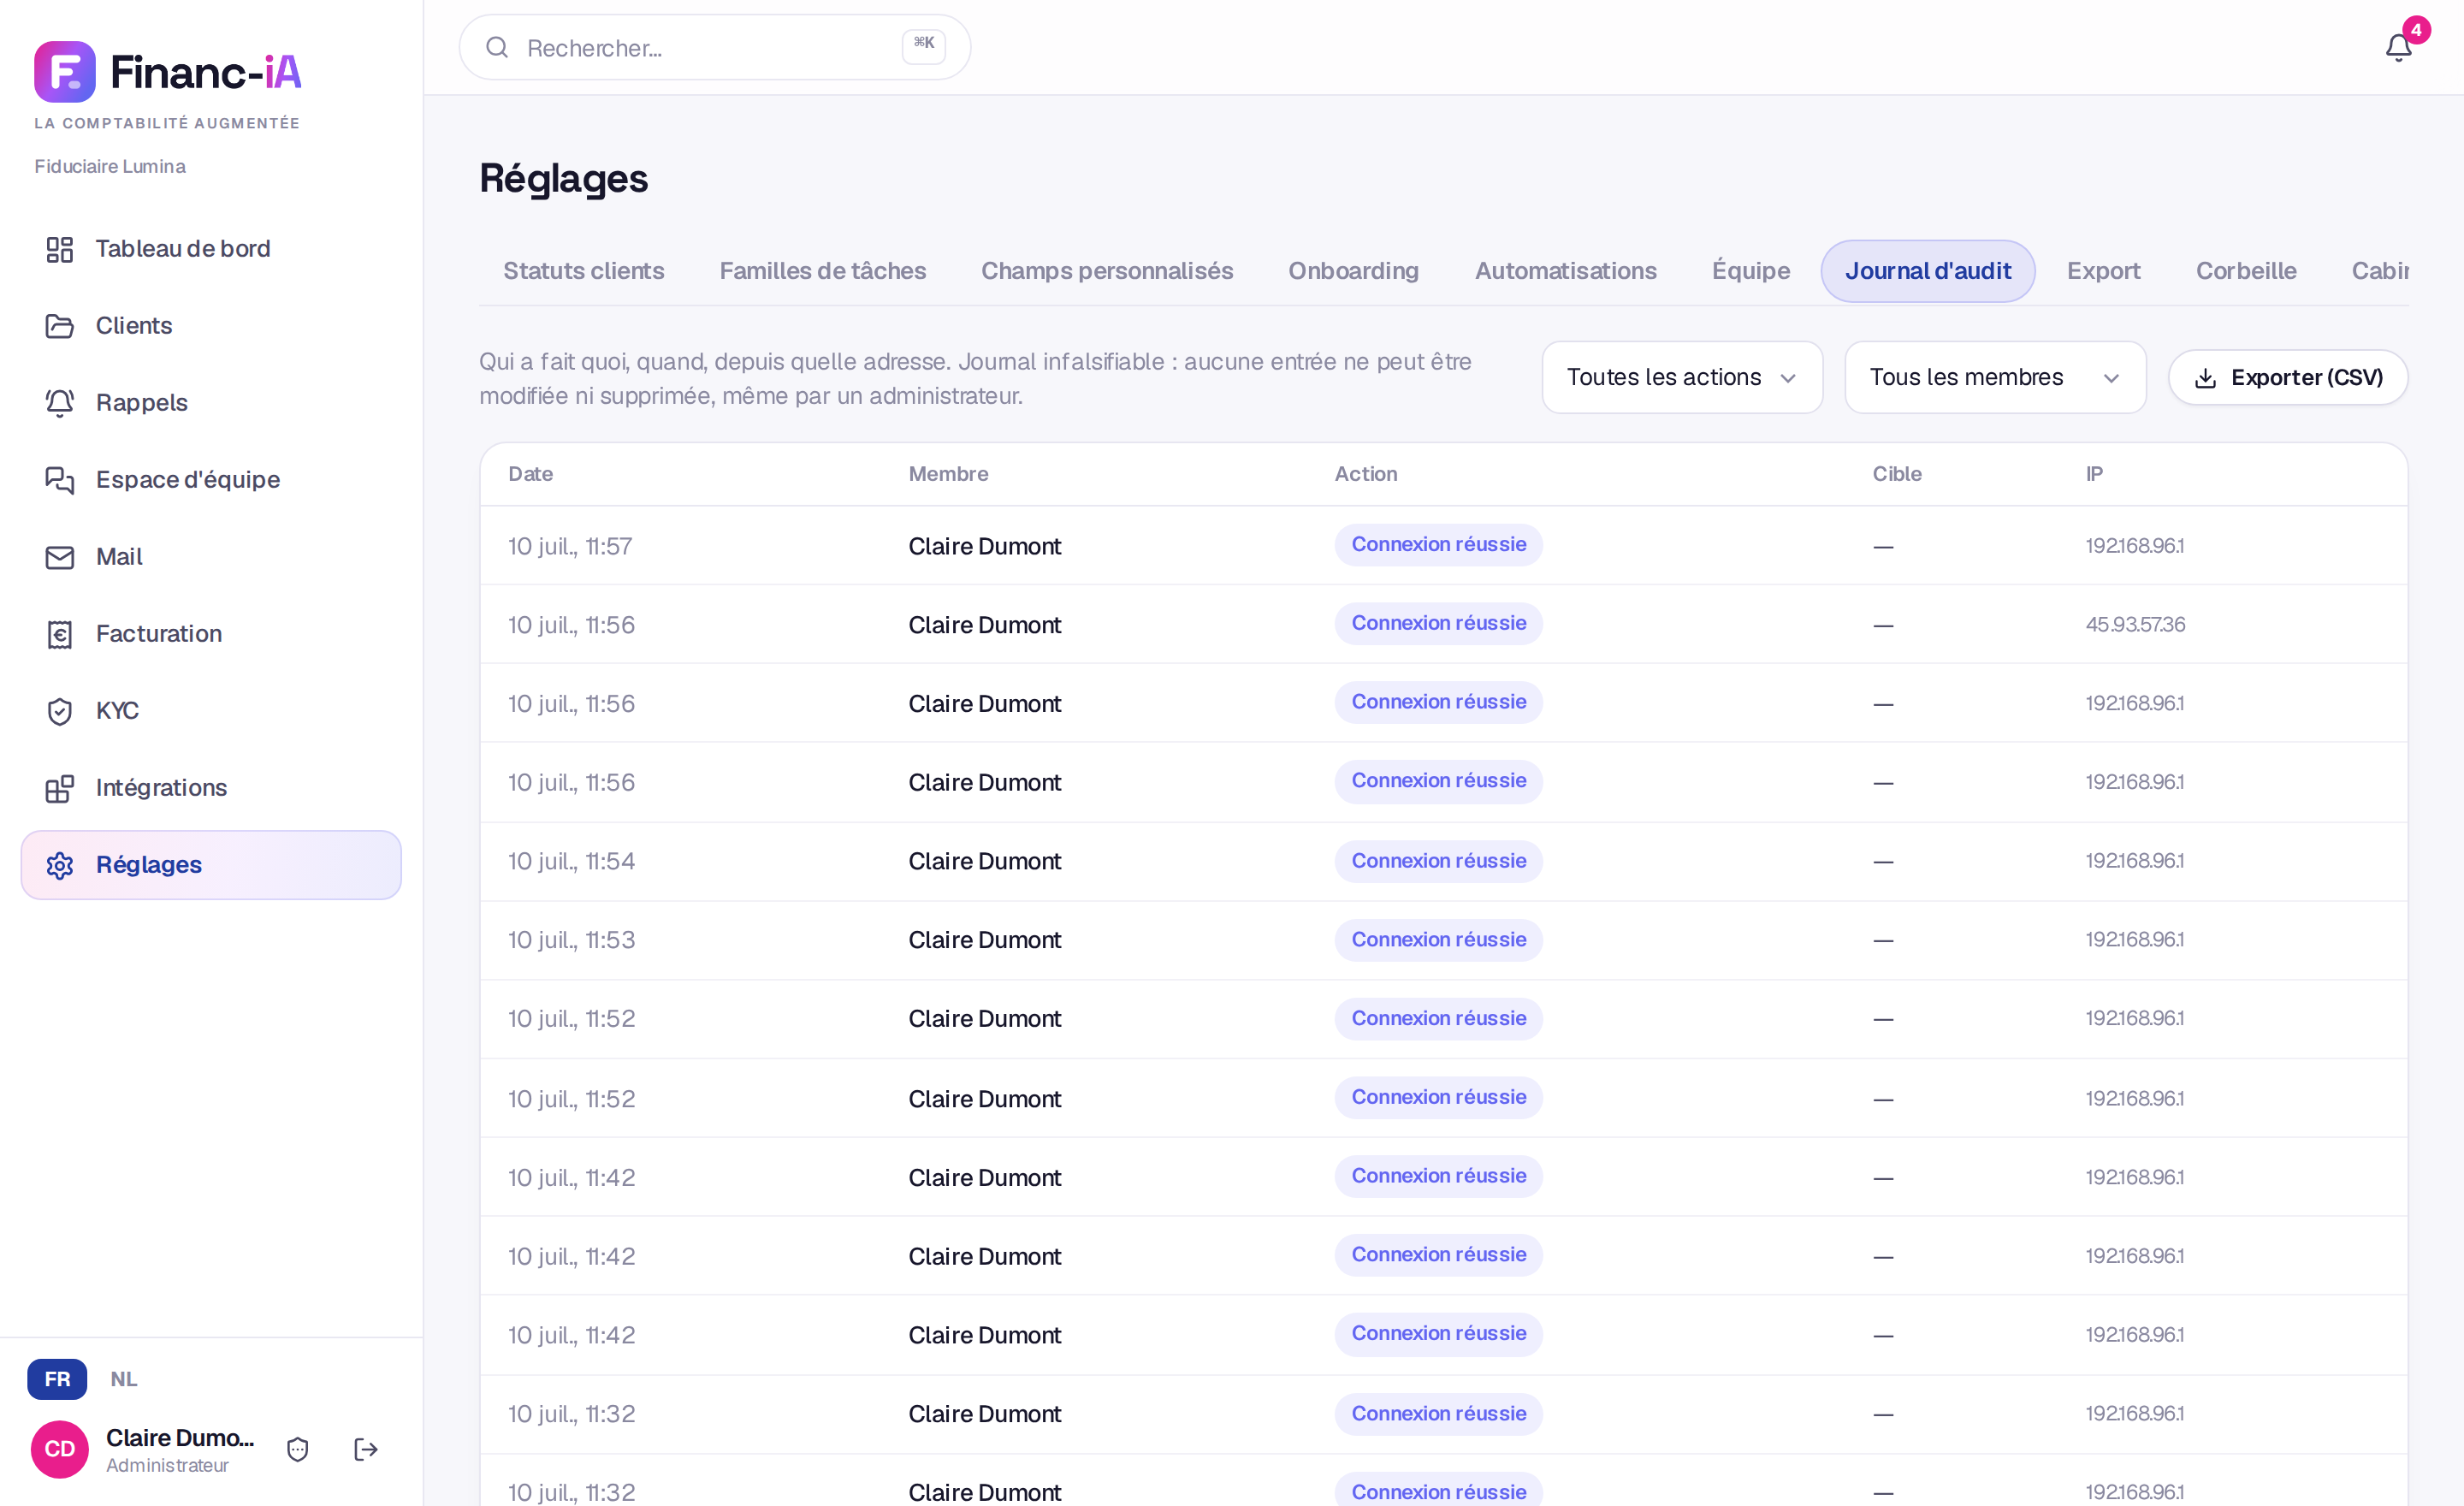Image resolution: width=2464 pixels, height=1506 pixels.
Task: Open the Familles de tâches tab
Action: click(822, 271)
